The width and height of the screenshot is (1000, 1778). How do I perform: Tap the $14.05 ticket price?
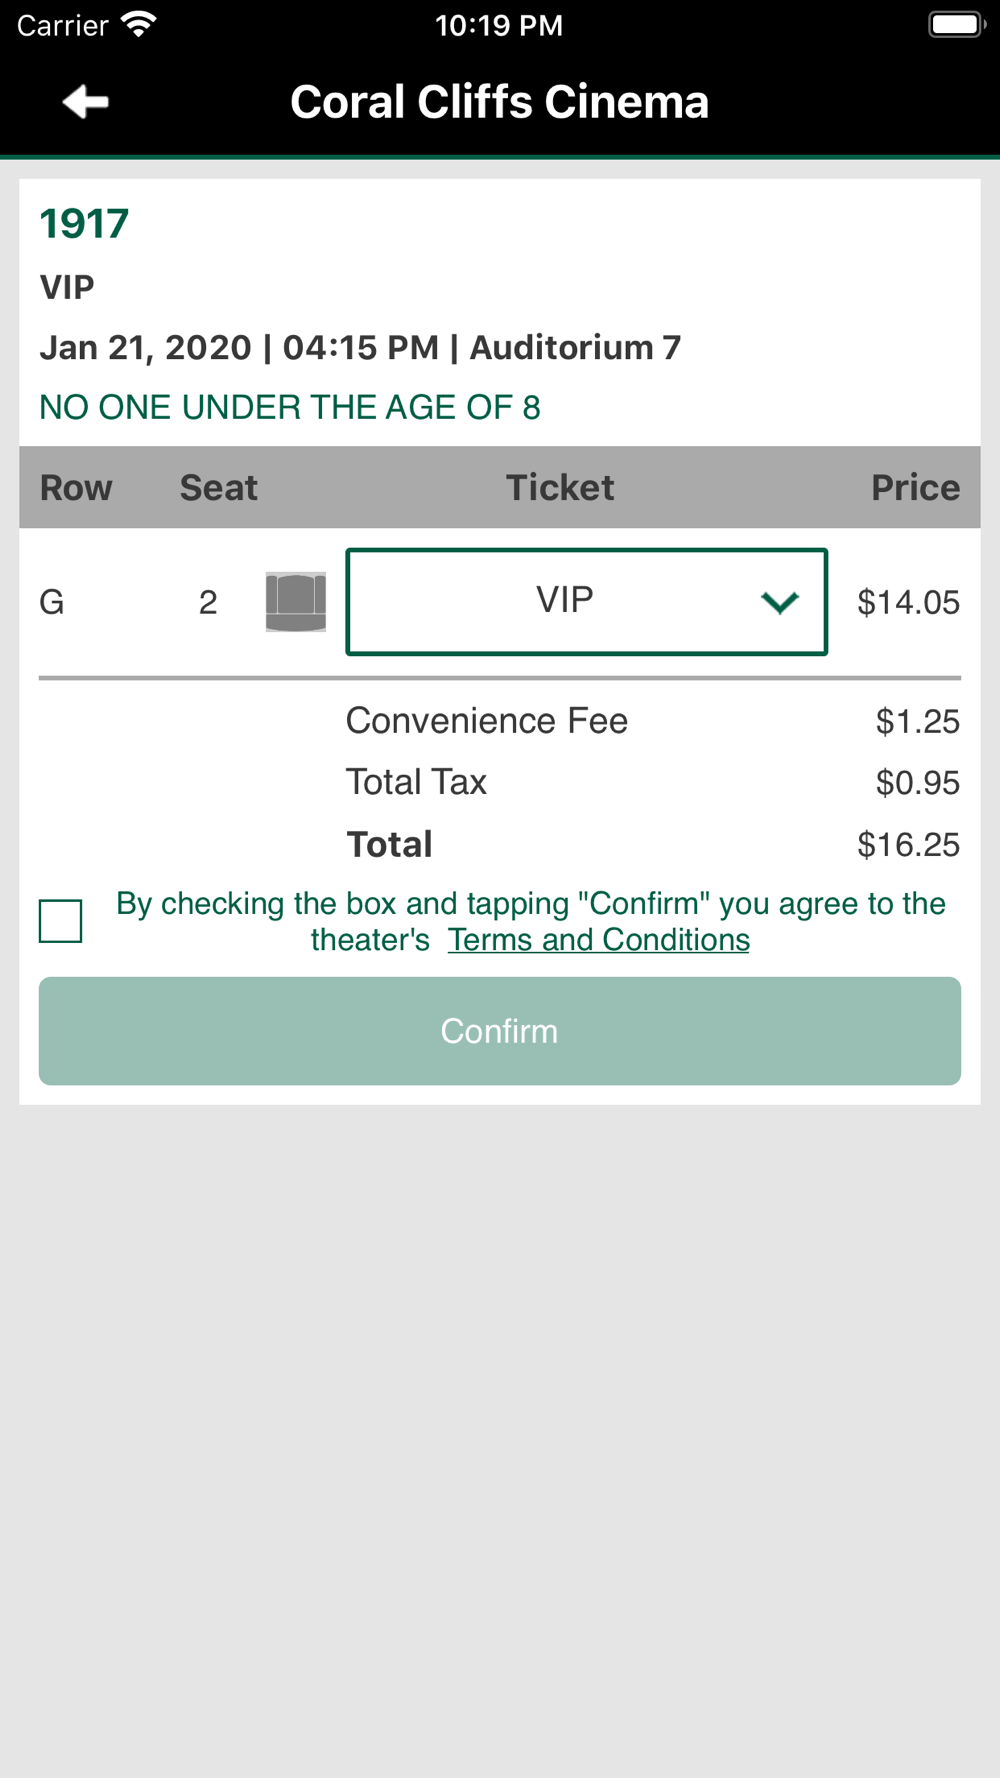pyautogui.click(x=908, y=602)
